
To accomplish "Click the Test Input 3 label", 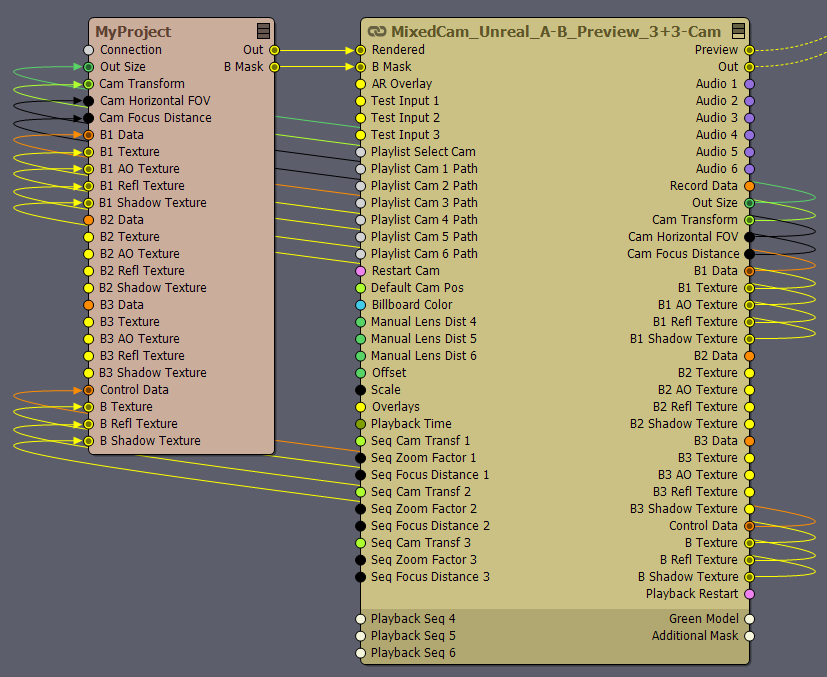I will [x=405, y=135].
